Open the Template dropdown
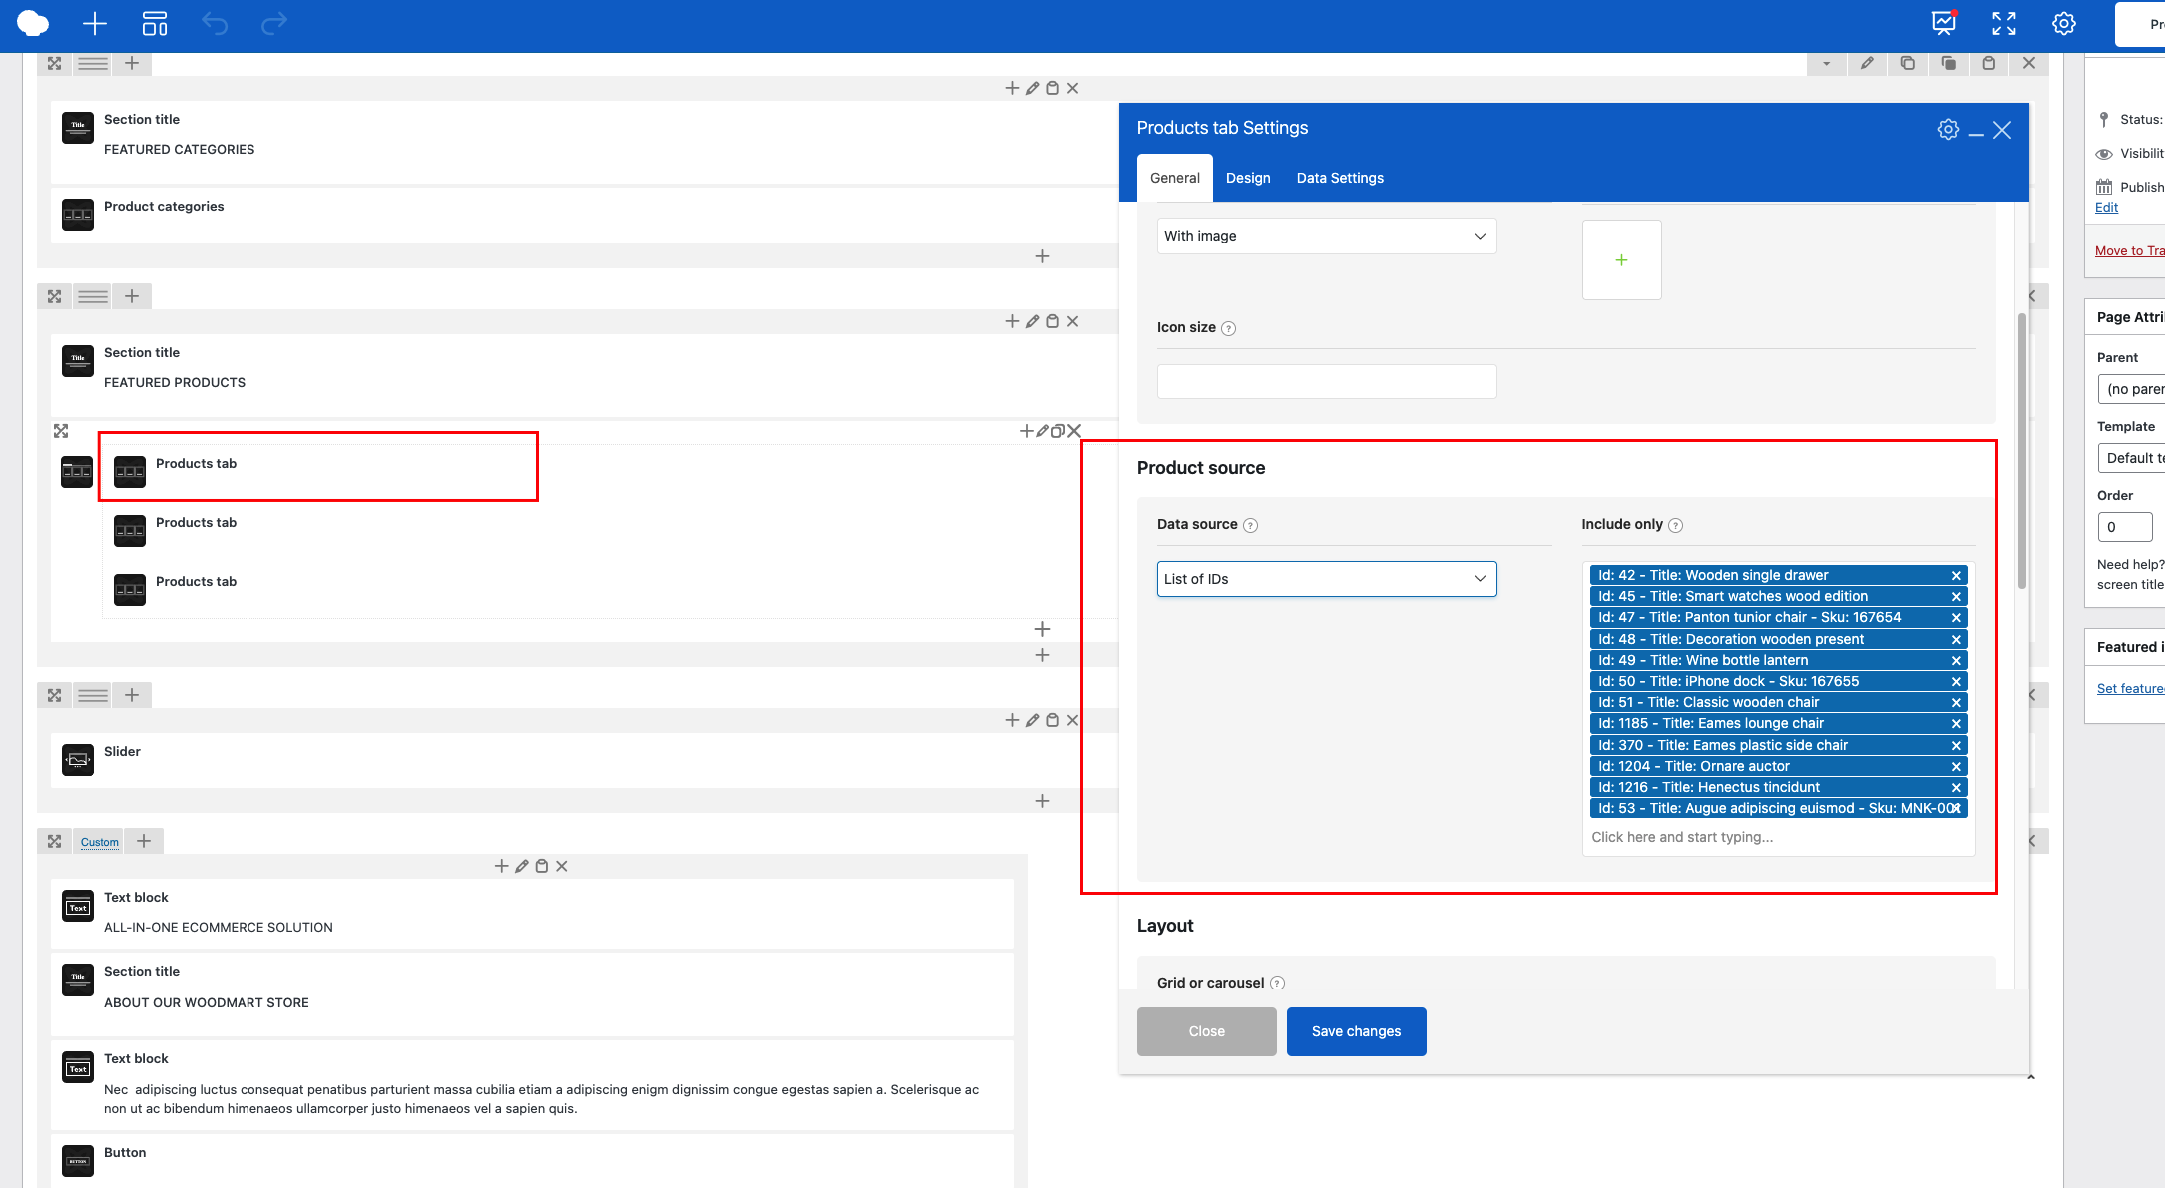The image size is (2165, 1188). (2131, 458)
